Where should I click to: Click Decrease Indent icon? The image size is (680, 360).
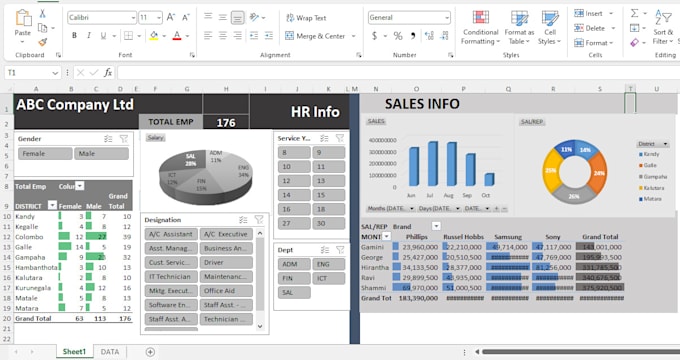[x=254, y=36]
